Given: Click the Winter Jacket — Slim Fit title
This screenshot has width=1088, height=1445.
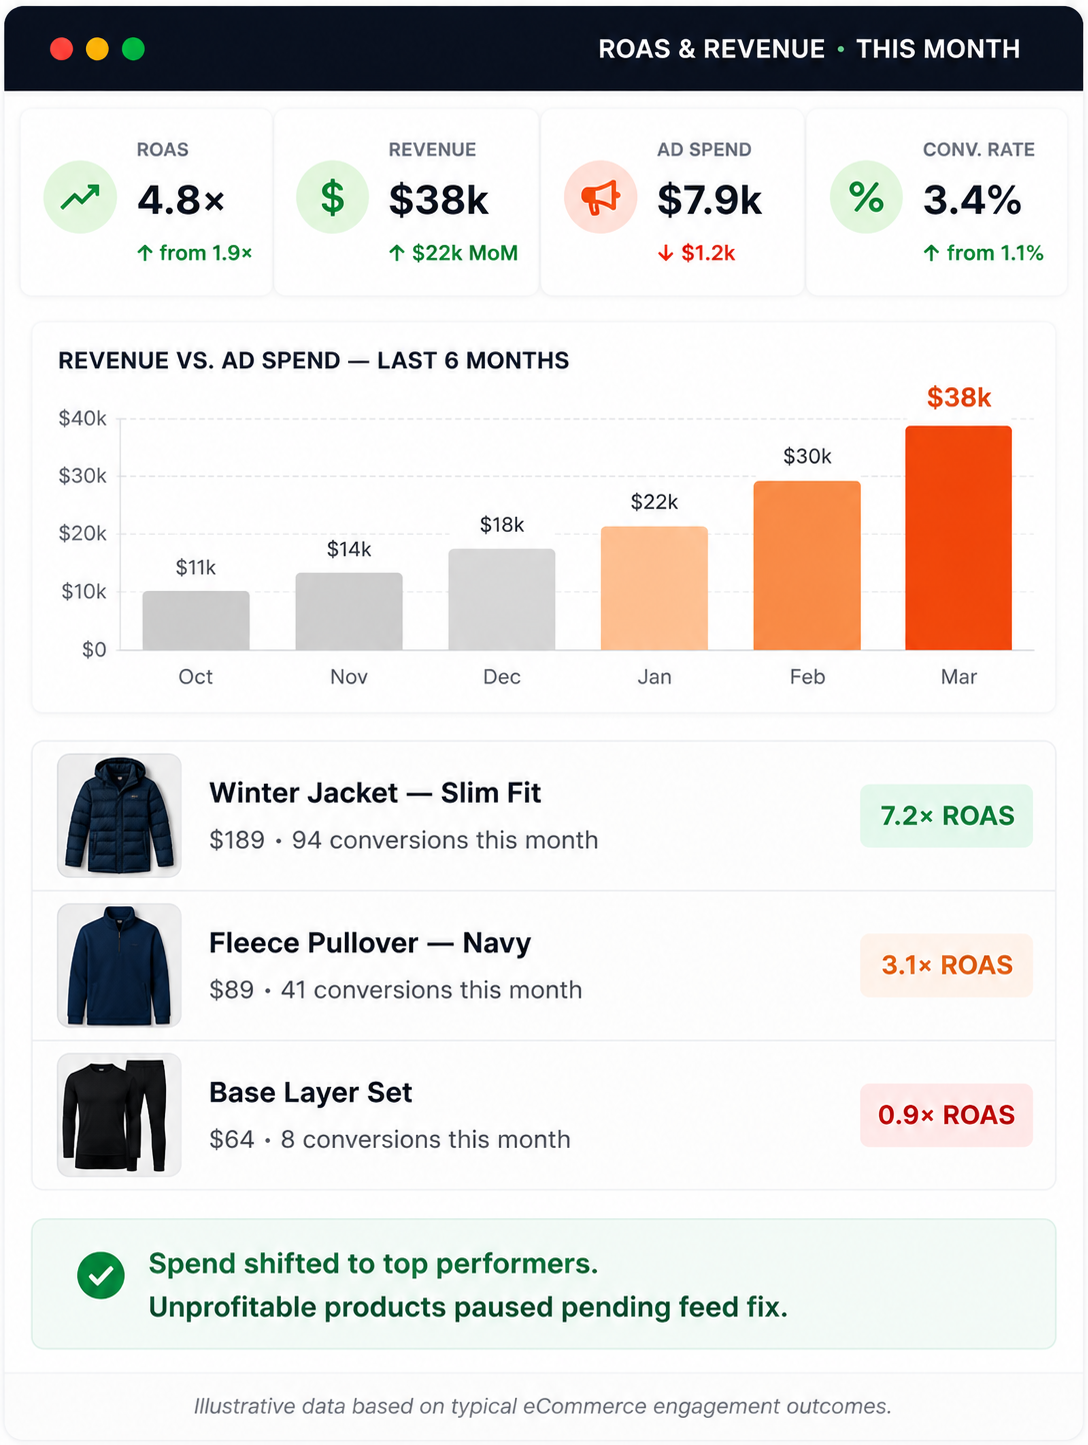Looking at the screenshot, I should pyautogui.click(x=375, y=793).
